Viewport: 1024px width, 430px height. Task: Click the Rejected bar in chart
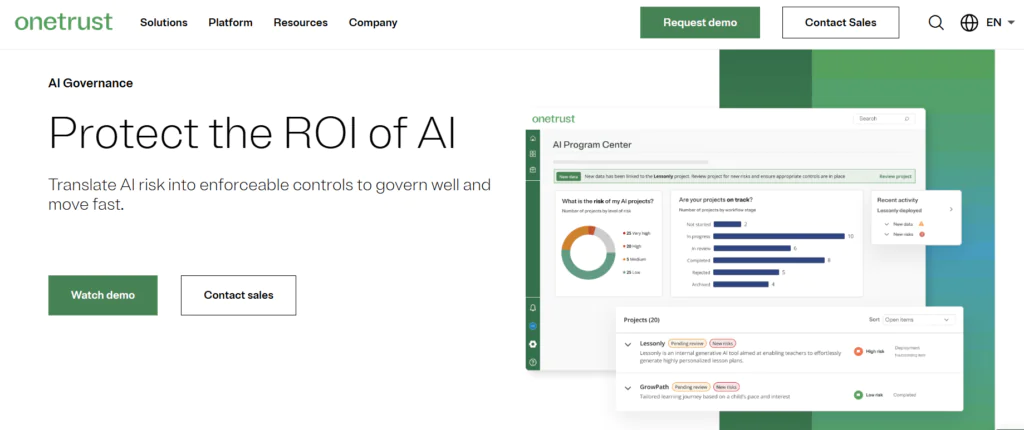[746, 272]
